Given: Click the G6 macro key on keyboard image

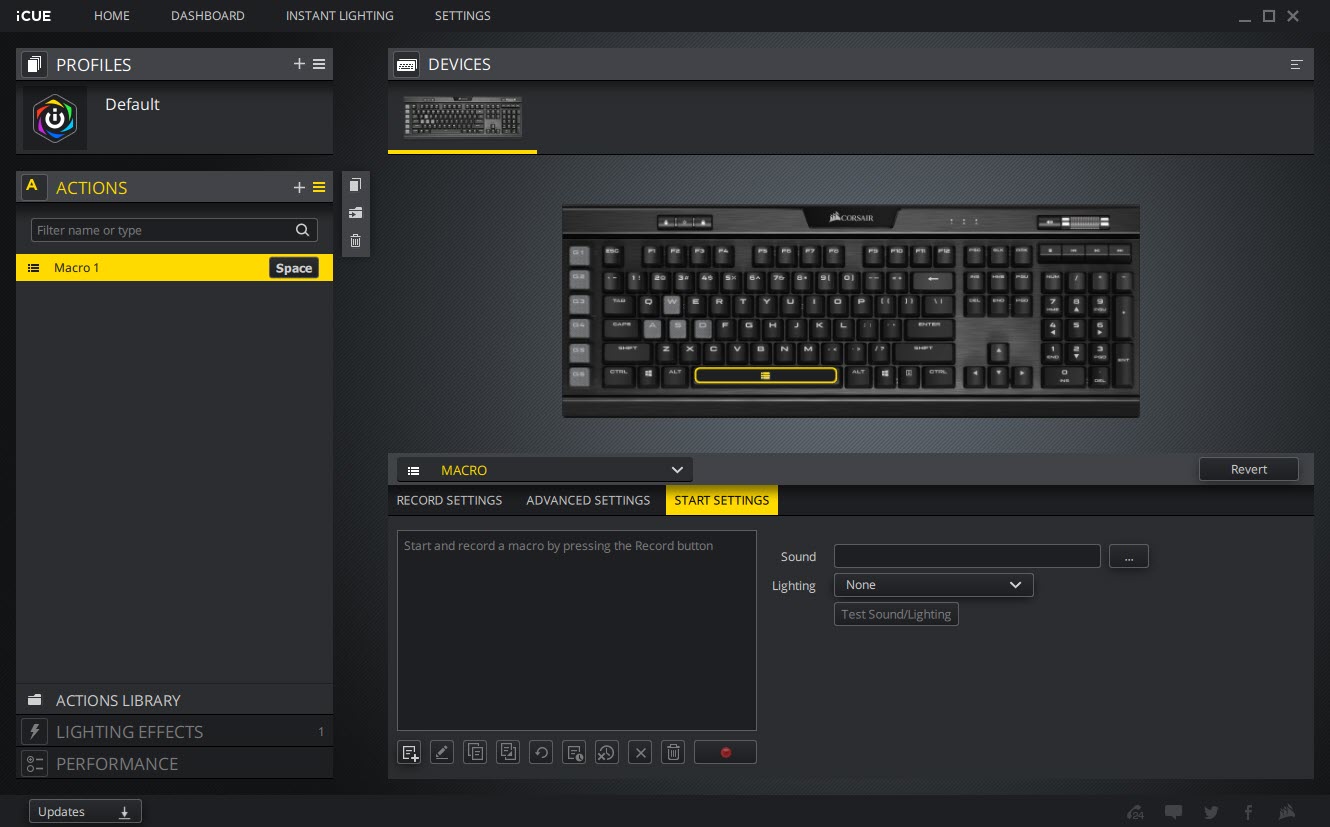Looking at the screenshot, I should point(579,376).
